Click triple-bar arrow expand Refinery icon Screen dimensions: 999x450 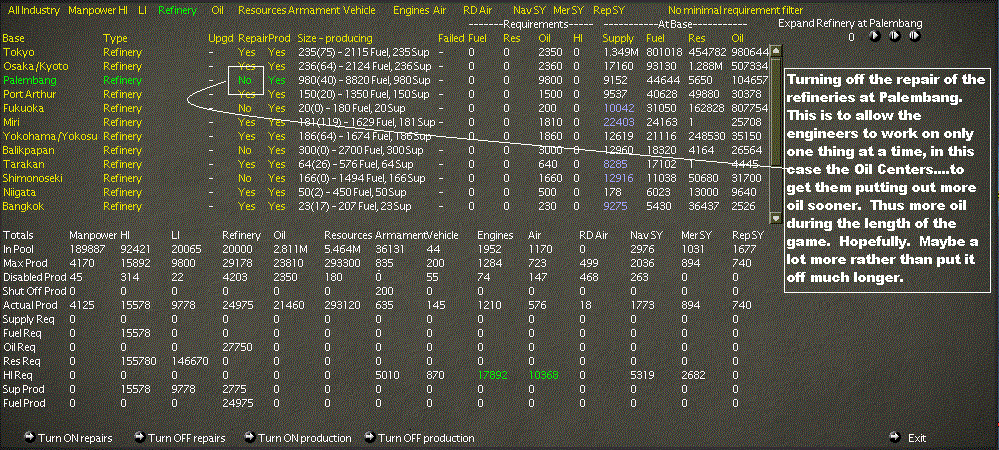[916, 37]
